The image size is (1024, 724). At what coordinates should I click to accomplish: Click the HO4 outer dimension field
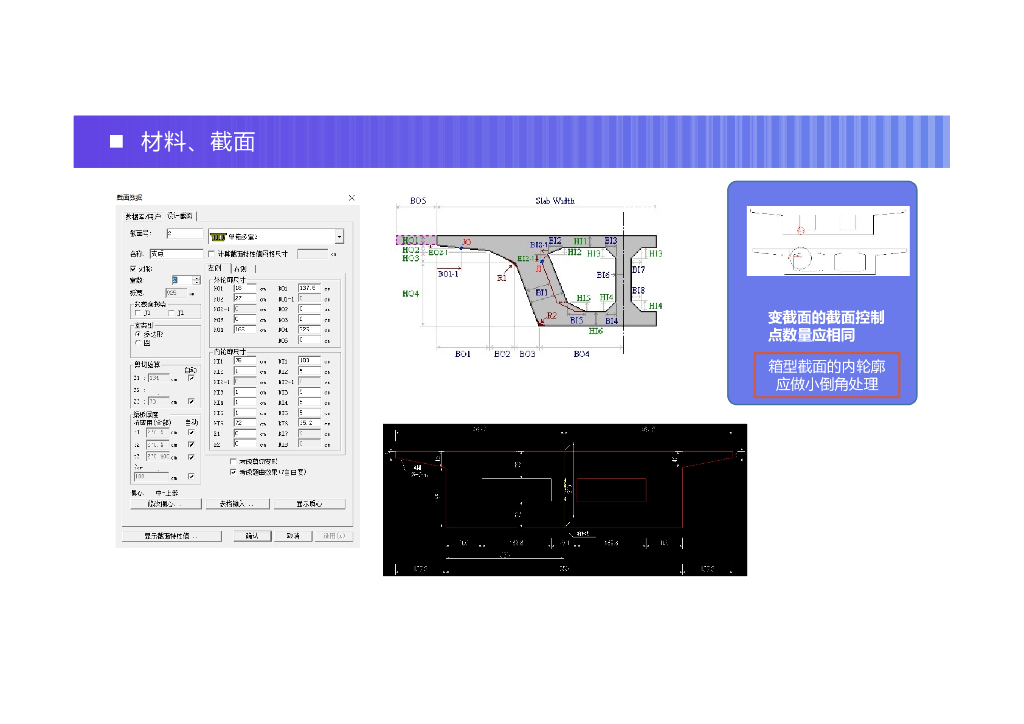pyautogui.click(x=245, y=329)
